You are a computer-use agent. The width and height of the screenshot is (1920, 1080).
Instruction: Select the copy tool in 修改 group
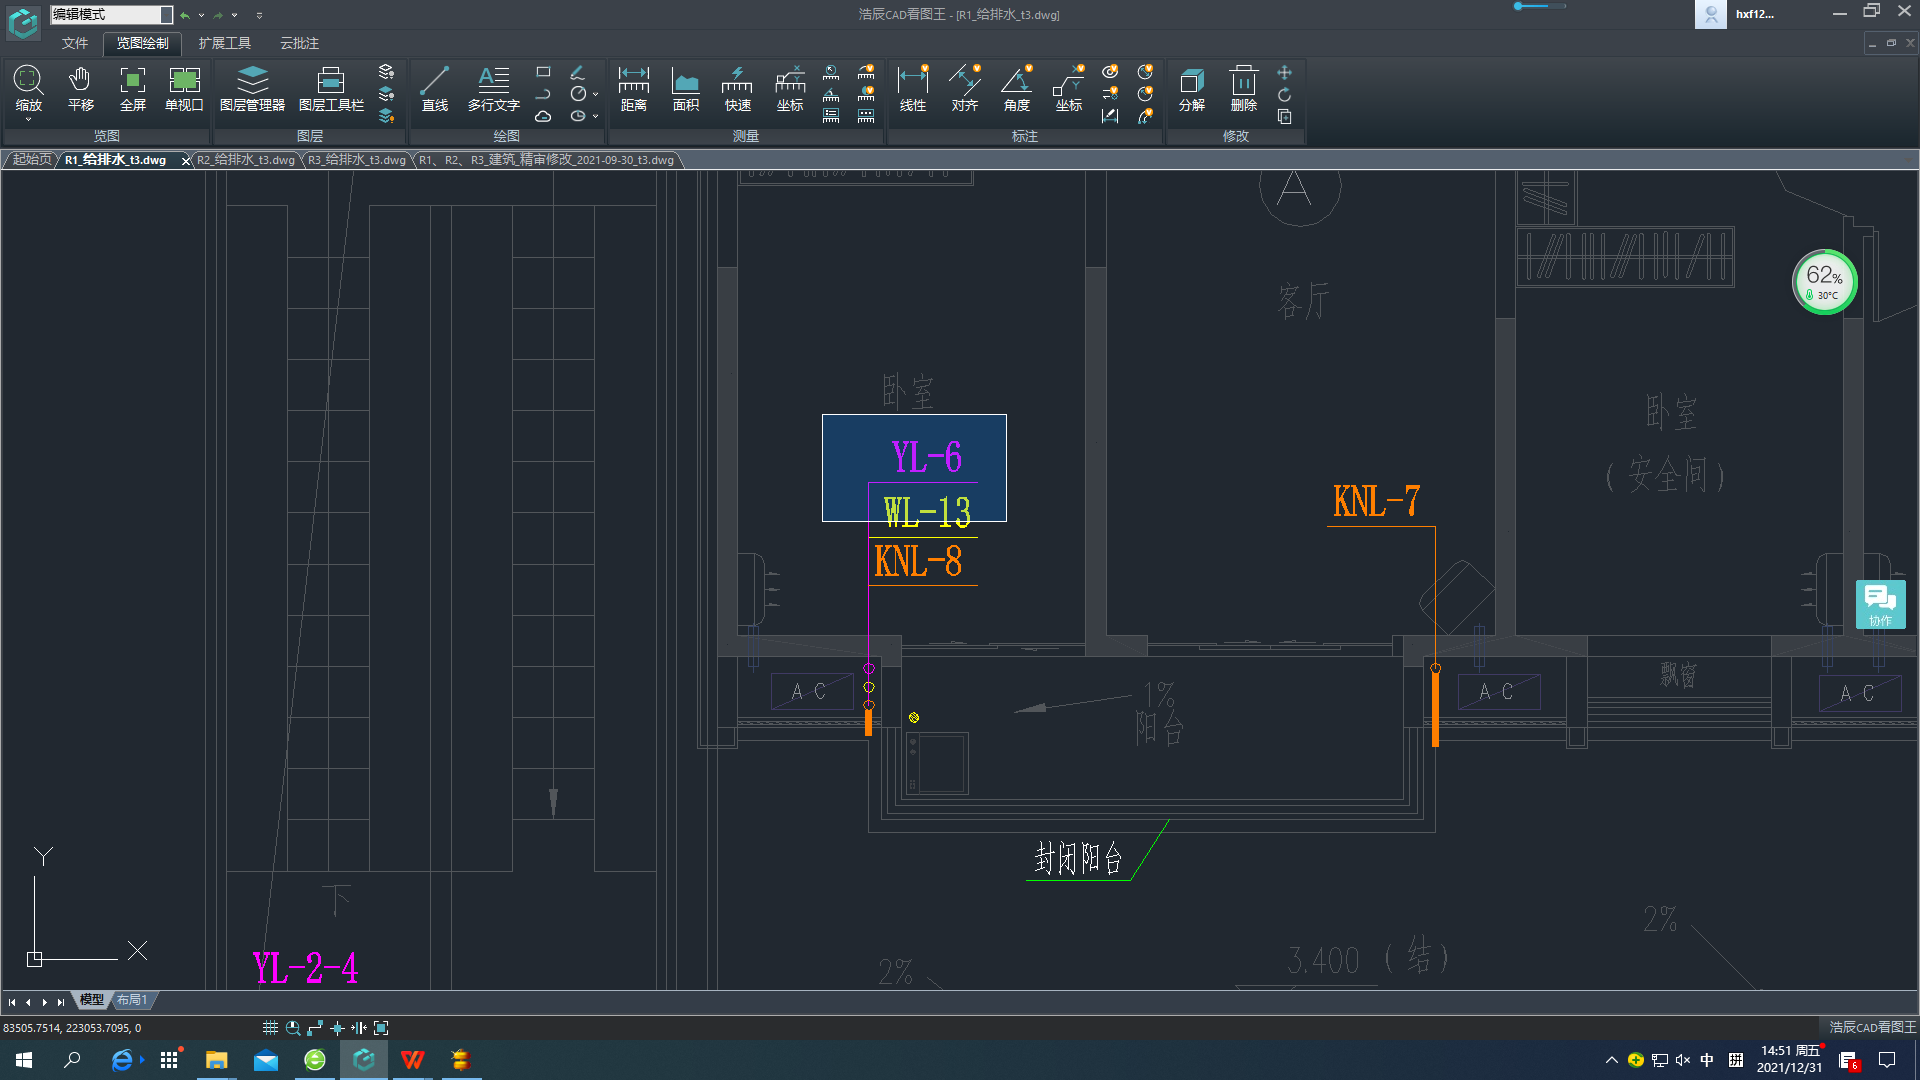click(x=1285, y=116)
